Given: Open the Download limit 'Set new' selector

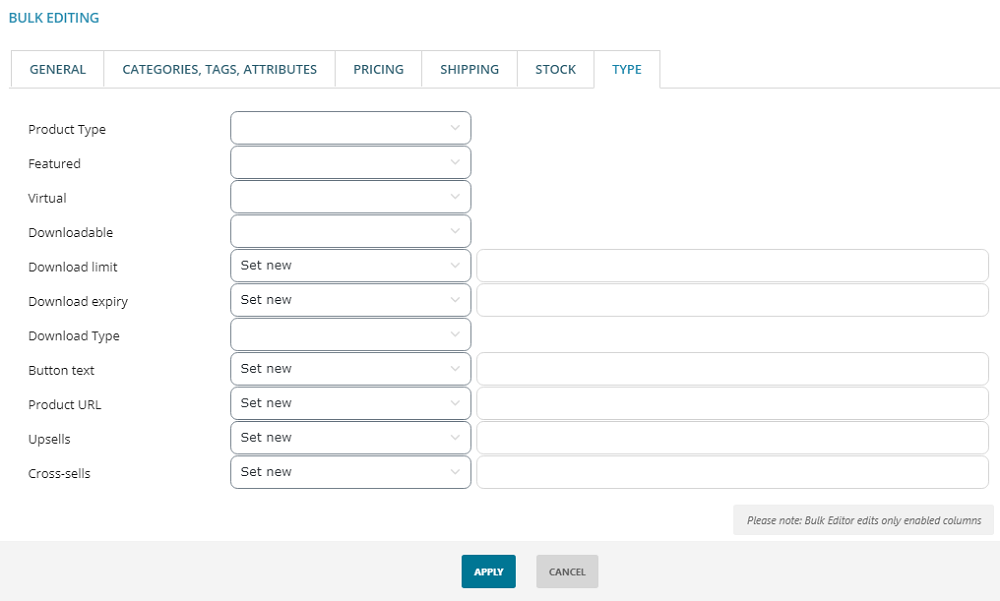Looking at the screenshot, I should tap(350, 265).
